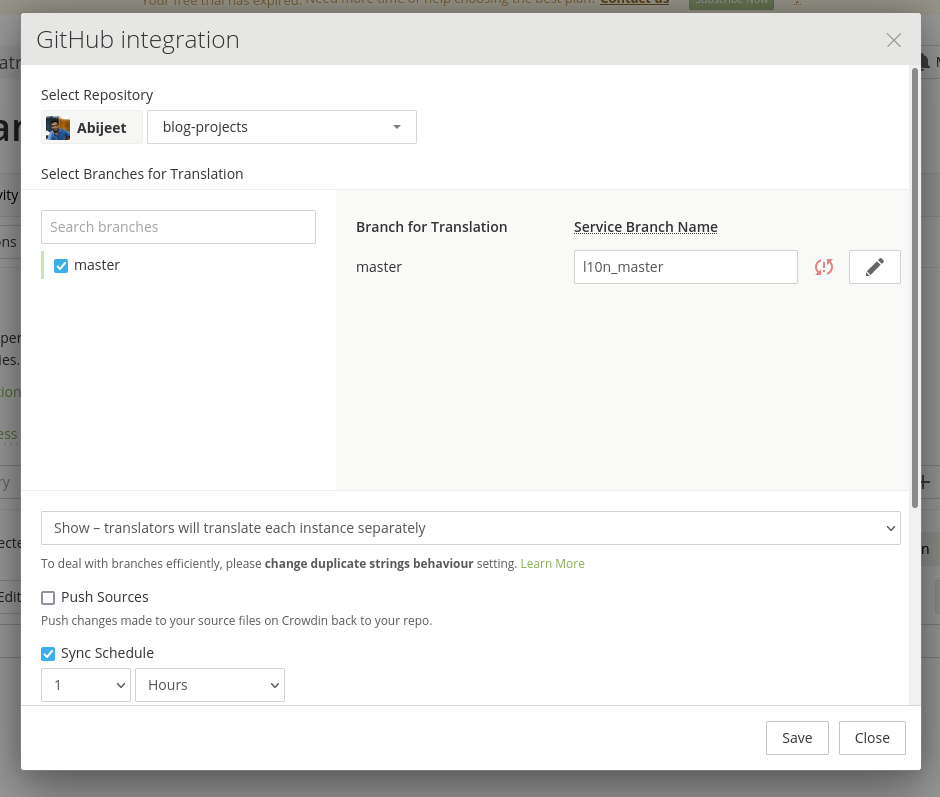Close the GitHub integration dialog with X
The width and height of the screenshot is (940, 797).
(x=893, y=40)
